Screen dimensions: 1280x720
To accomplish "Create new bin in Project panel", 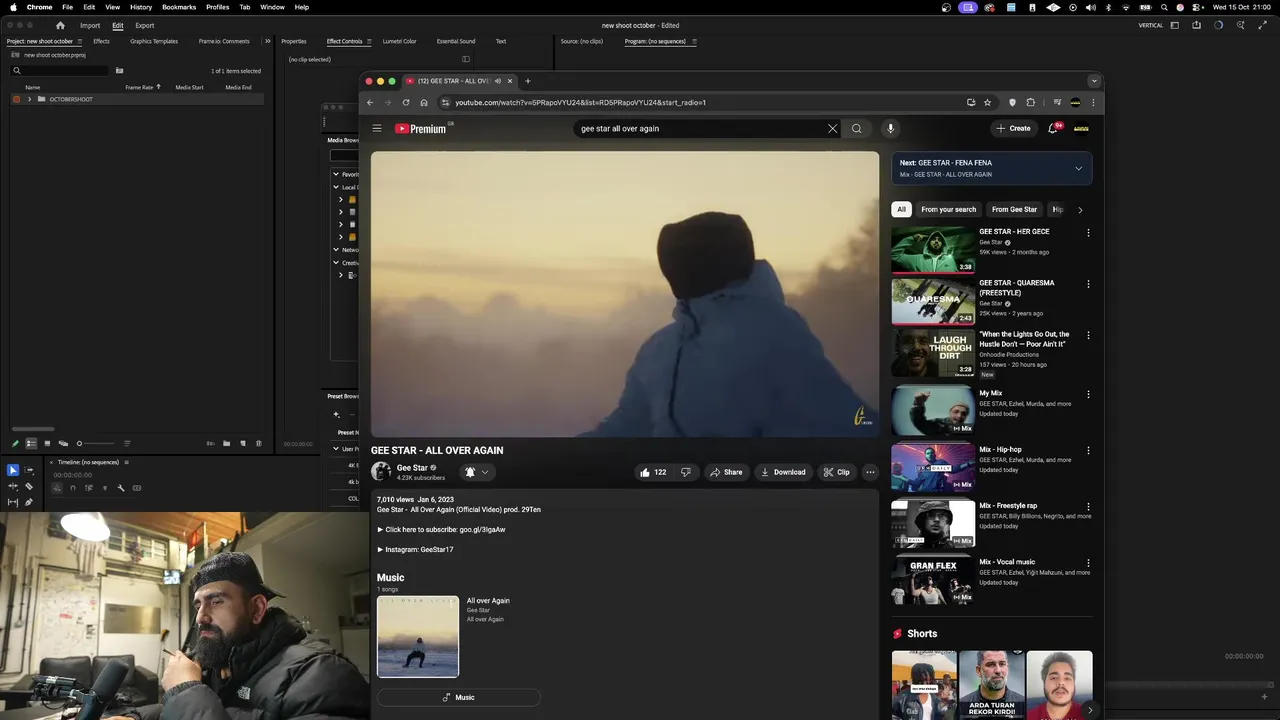I will pyautogui.click(x=226, y=443).
